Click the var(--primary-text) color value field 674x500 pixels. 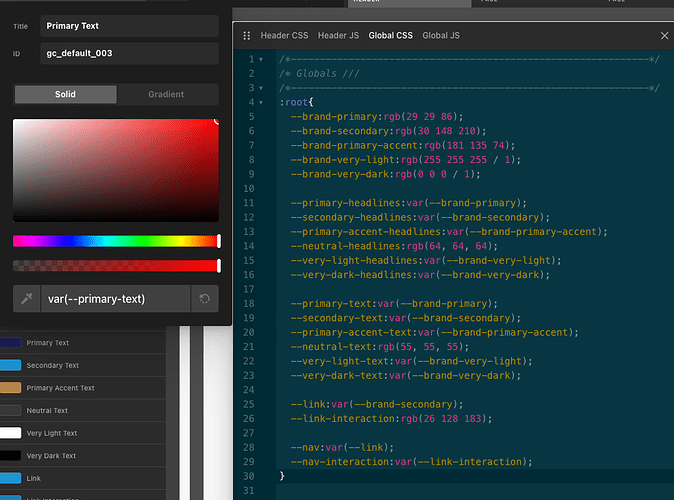click(116, 298)
